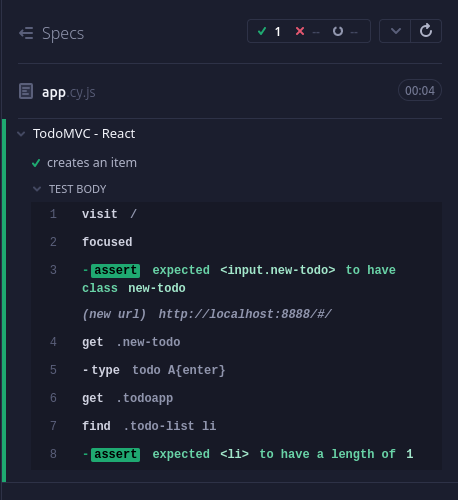Click the assert badge for input.new-todo

pyautogui.click(x=115, y=270)
